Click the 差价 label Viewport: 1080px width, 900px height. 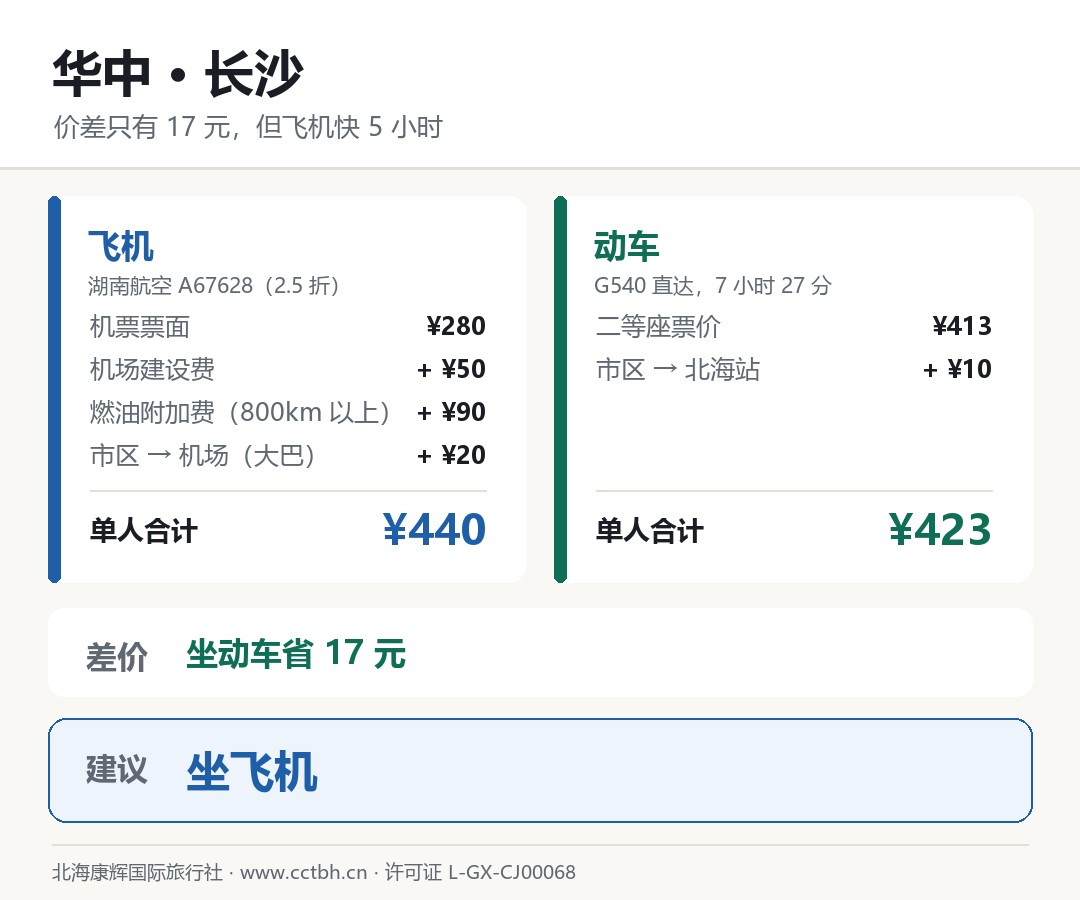[x=116, y=657]
